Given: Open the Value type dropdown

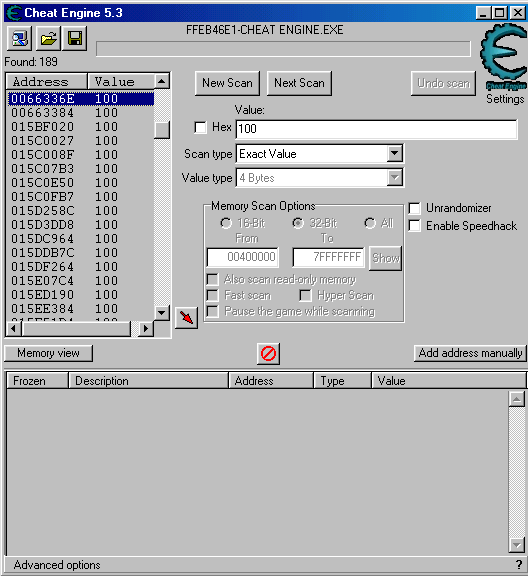Looking at the screenshot, I should (395, 178).
